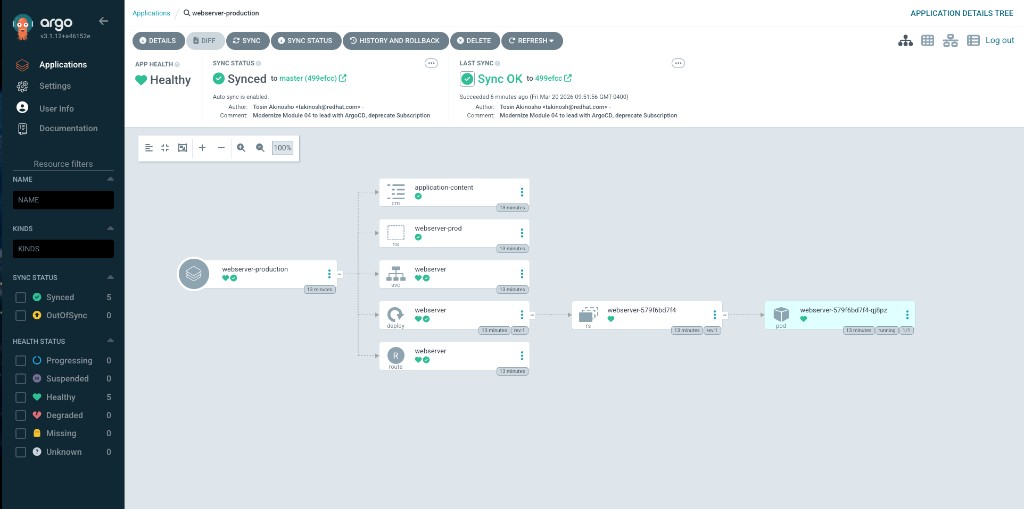Switch to the network view icon
Screen dimensions: 1024x509
pos(951,40)
